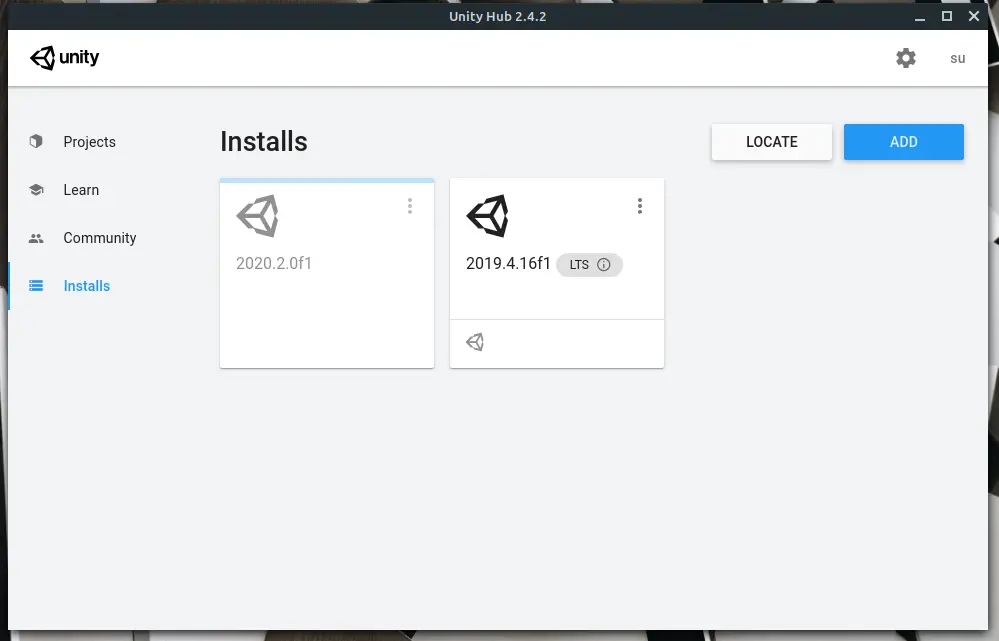Click the 2020.2.0f1 Unity logo
Screen dimensions: 999x641
click(258, 216)
